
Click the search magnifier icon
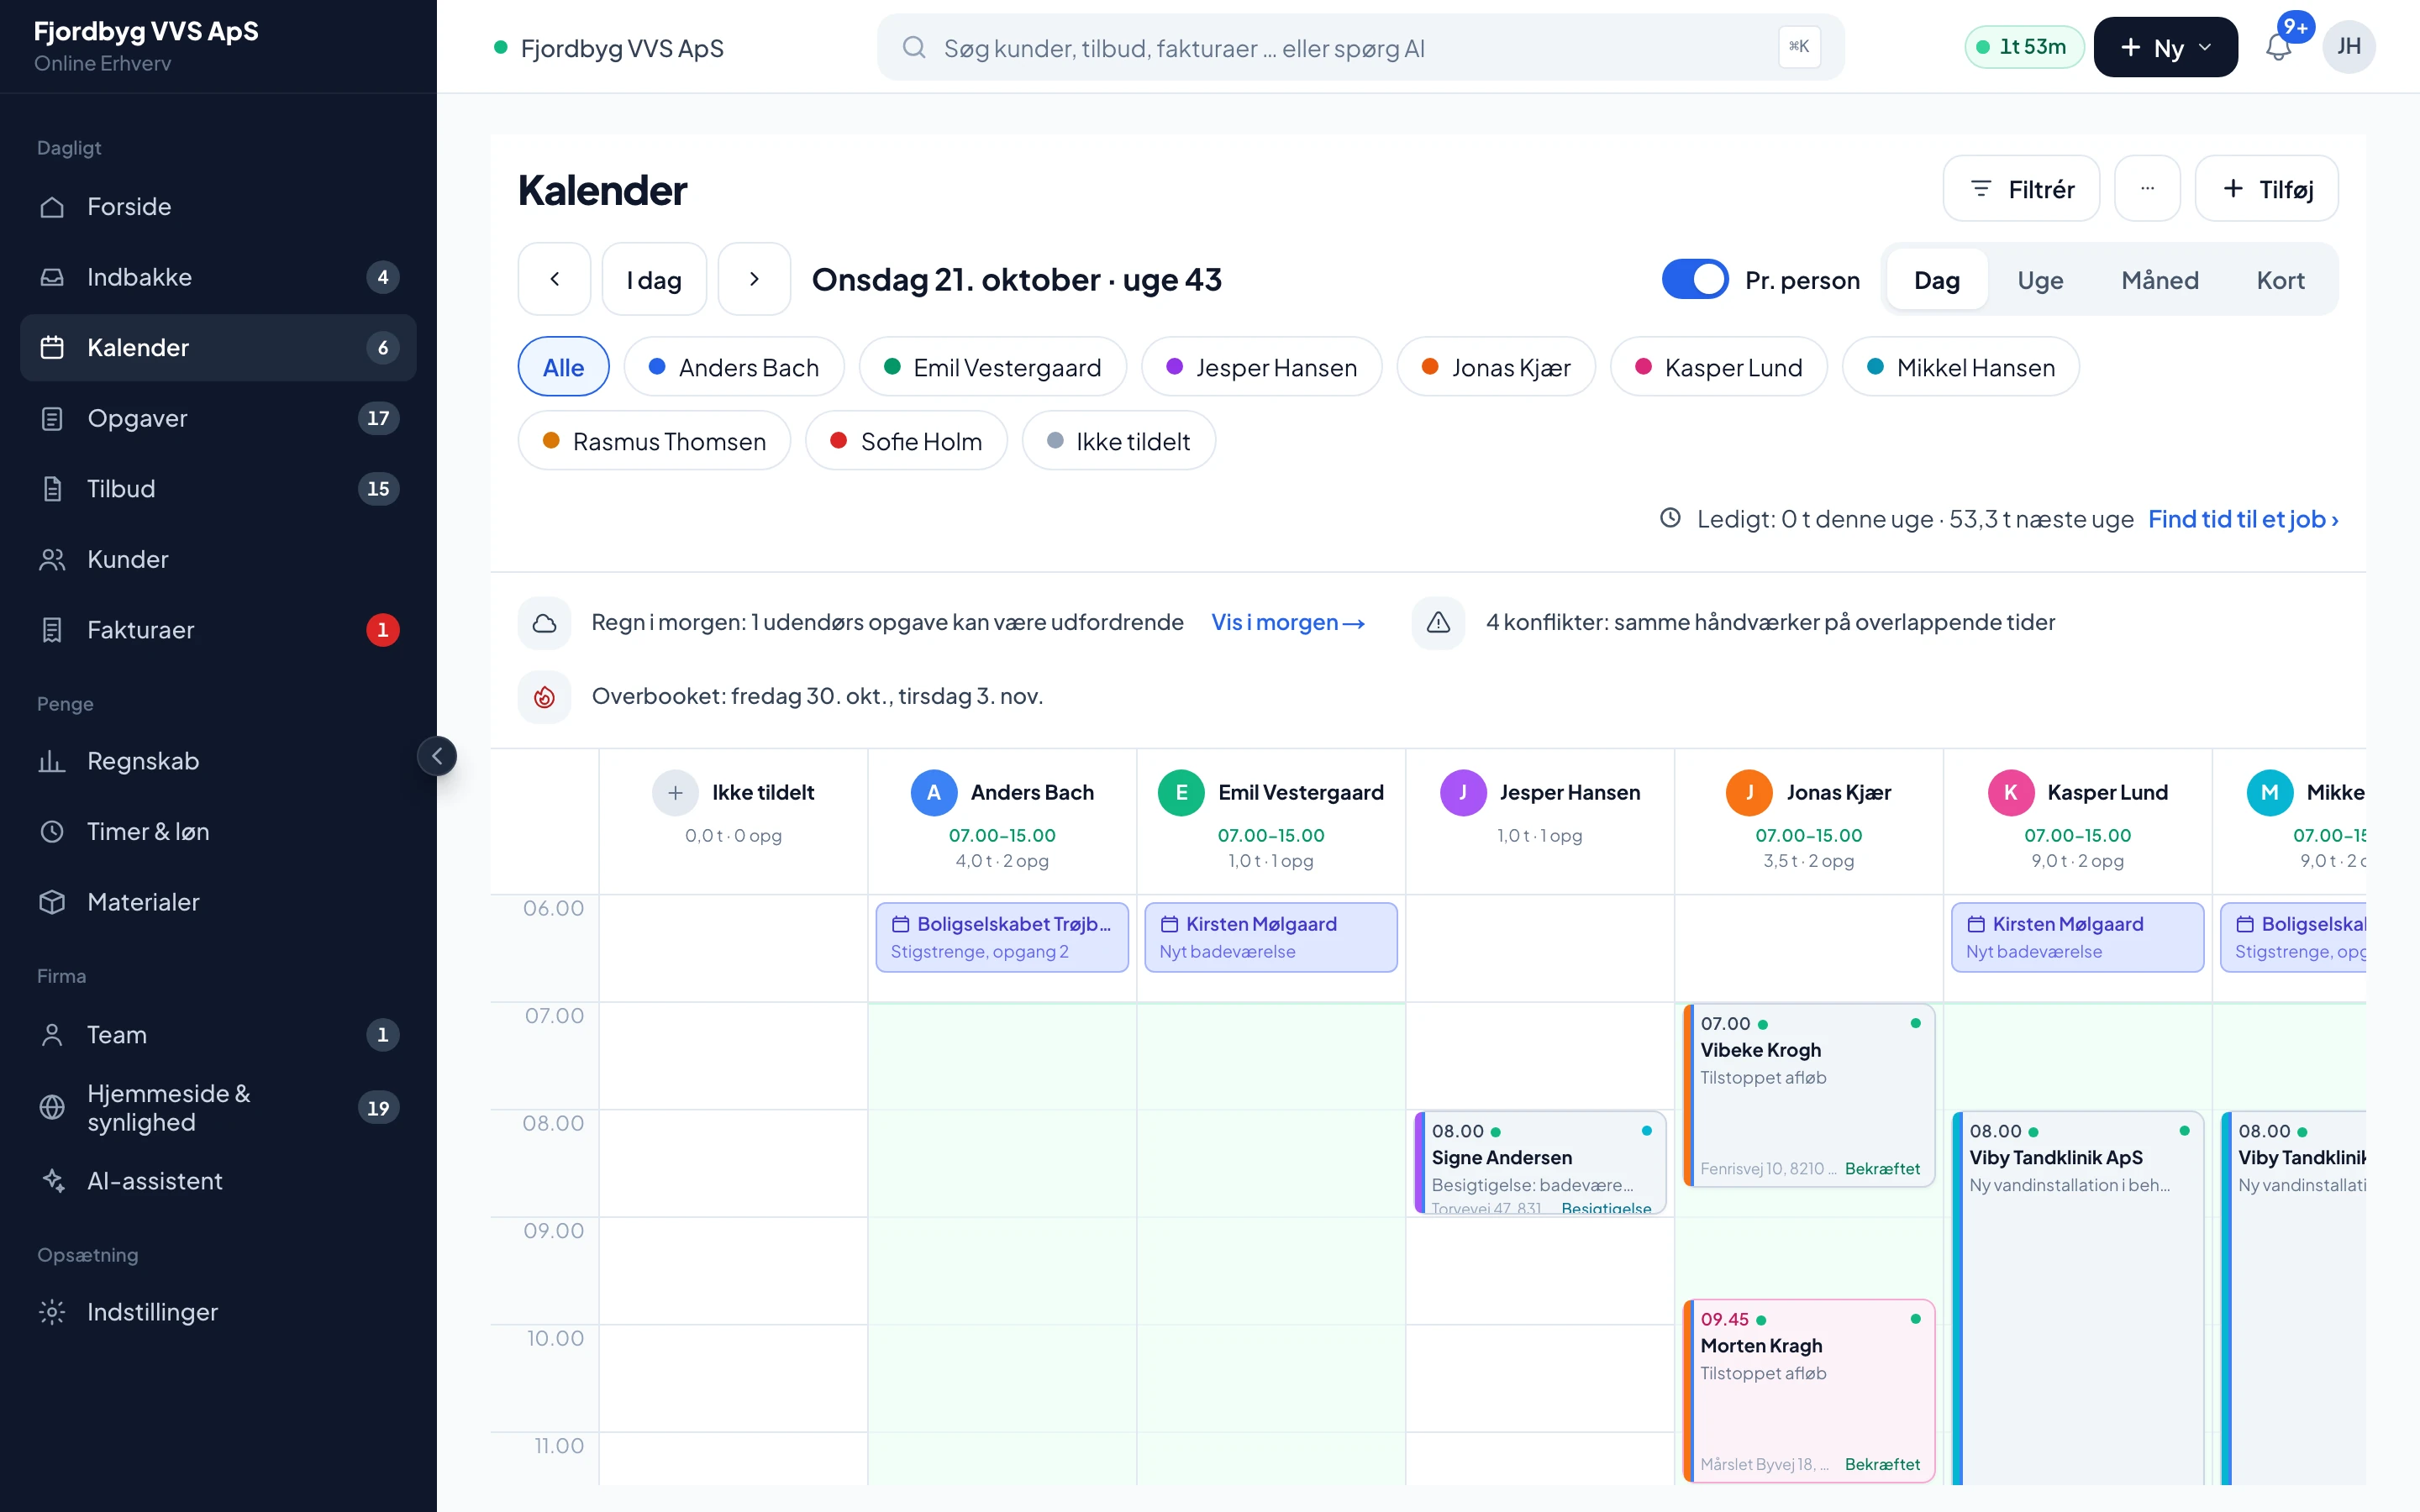point(913,47)
